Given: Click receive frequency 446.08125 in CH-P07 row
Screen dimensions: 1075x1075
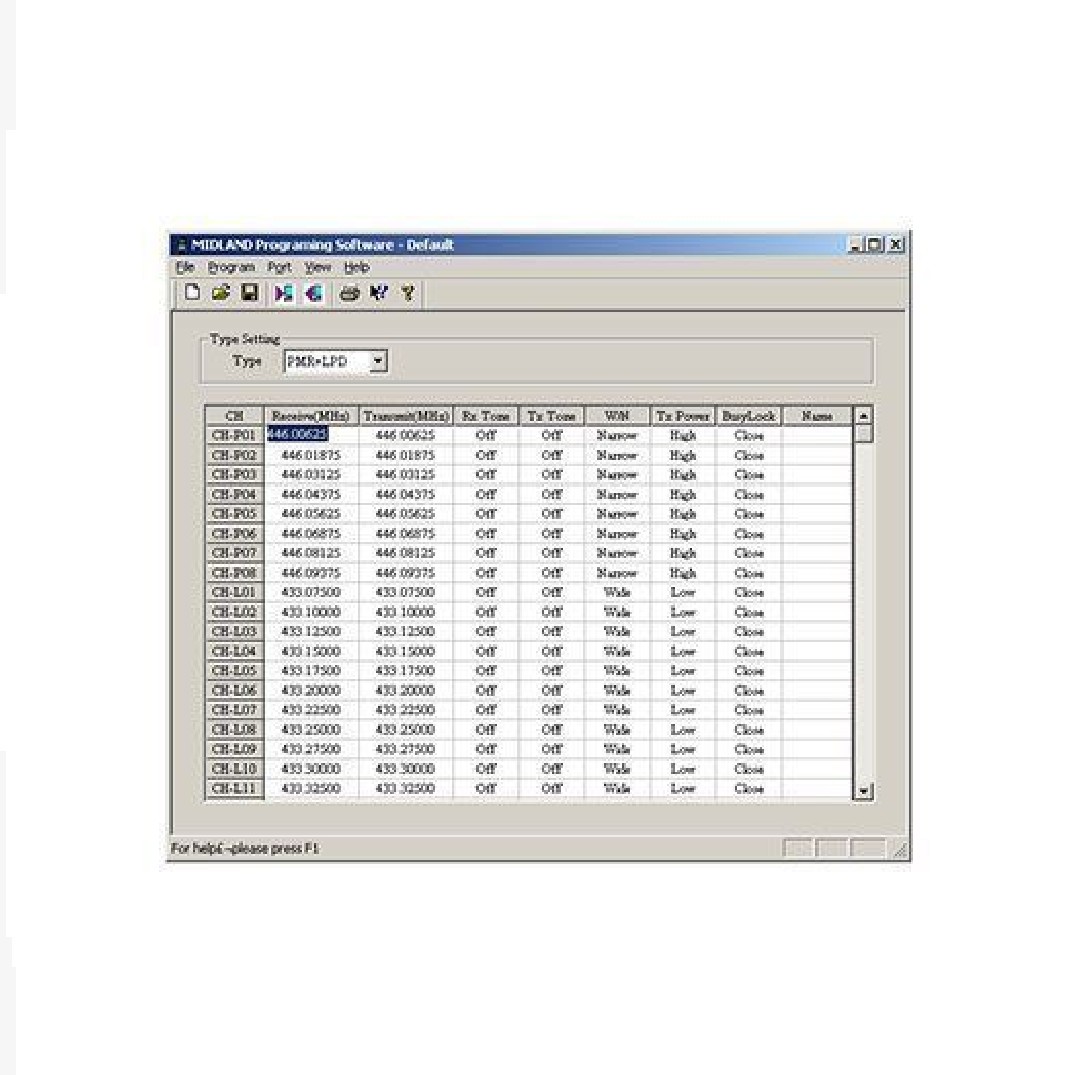Looking at the screenshot, I should click(311, 553).
